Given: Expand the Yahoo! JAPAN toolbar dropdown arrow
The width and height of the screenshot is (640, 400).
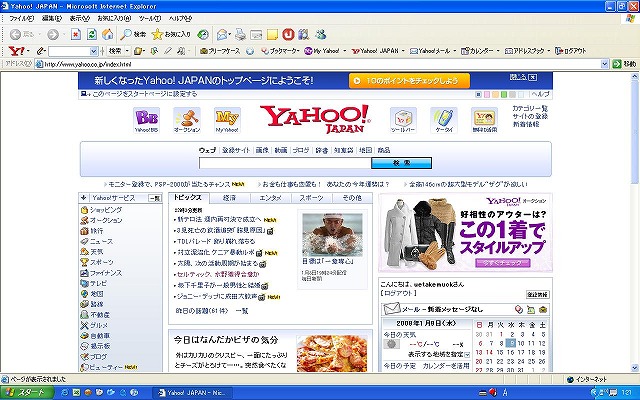Looking at the screenshot, I should pos(403,51).
